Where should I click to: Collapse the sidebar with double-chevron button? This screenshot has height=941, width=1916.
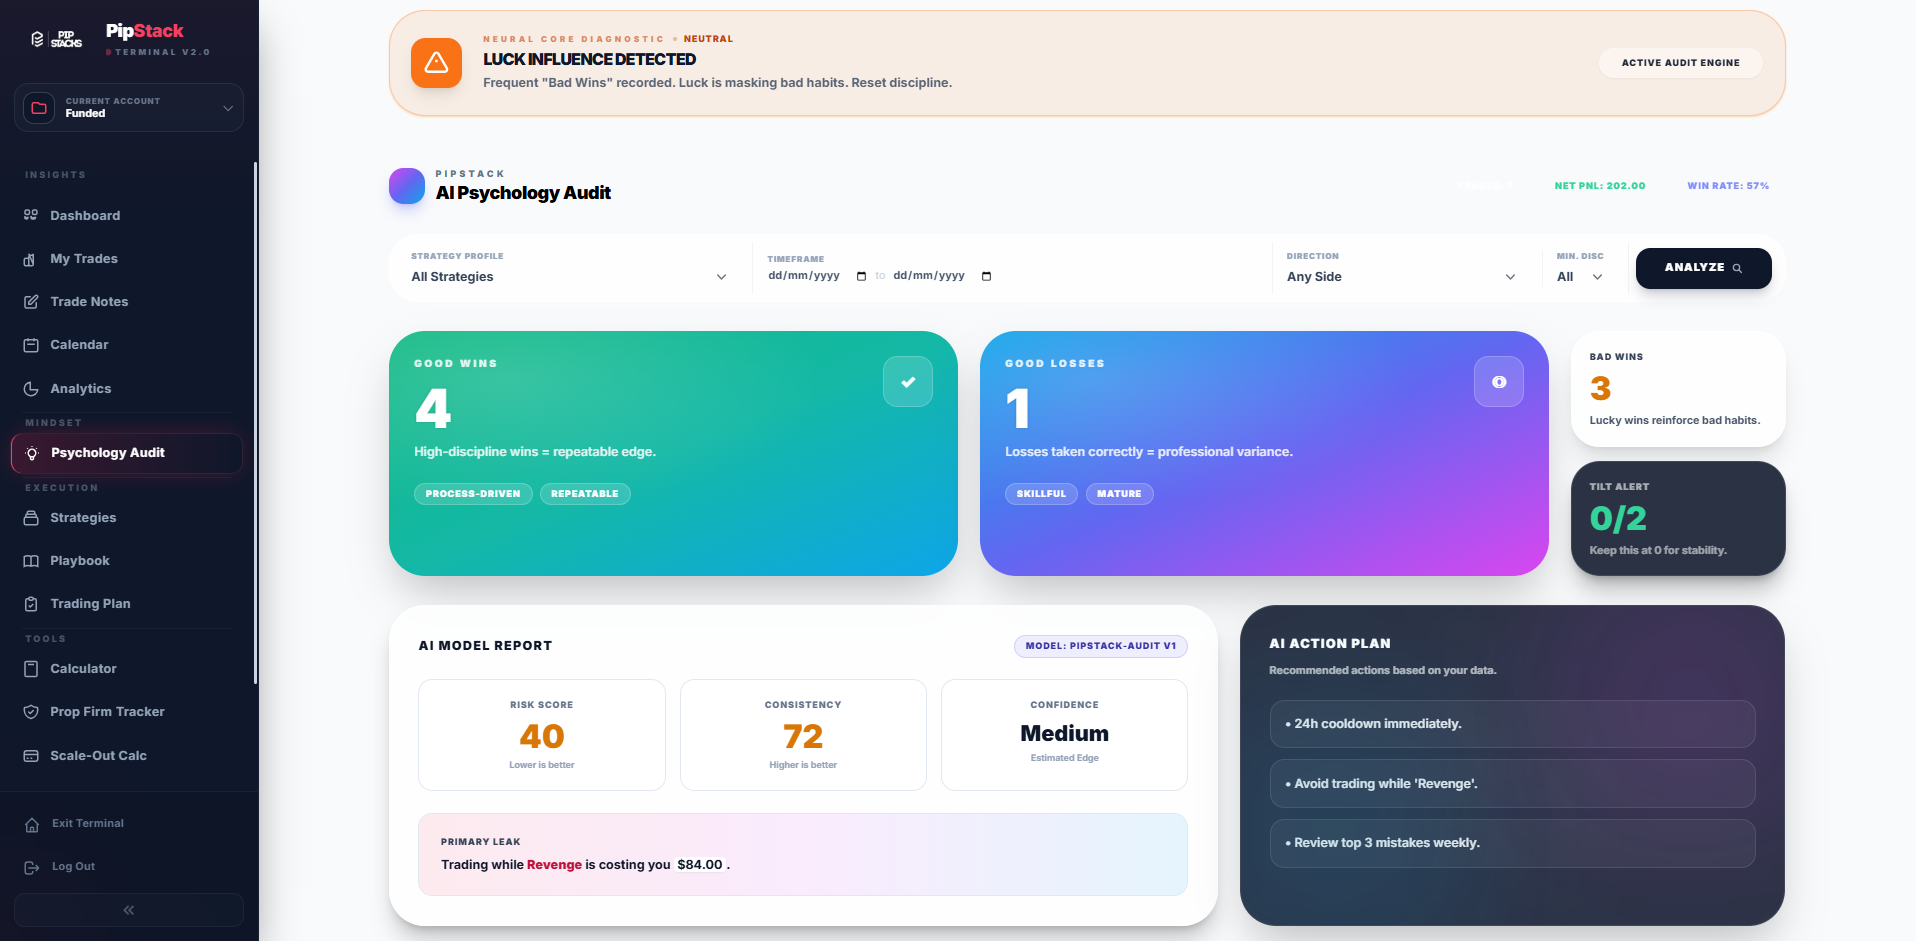pyautogui.click(x=128, y=910)
